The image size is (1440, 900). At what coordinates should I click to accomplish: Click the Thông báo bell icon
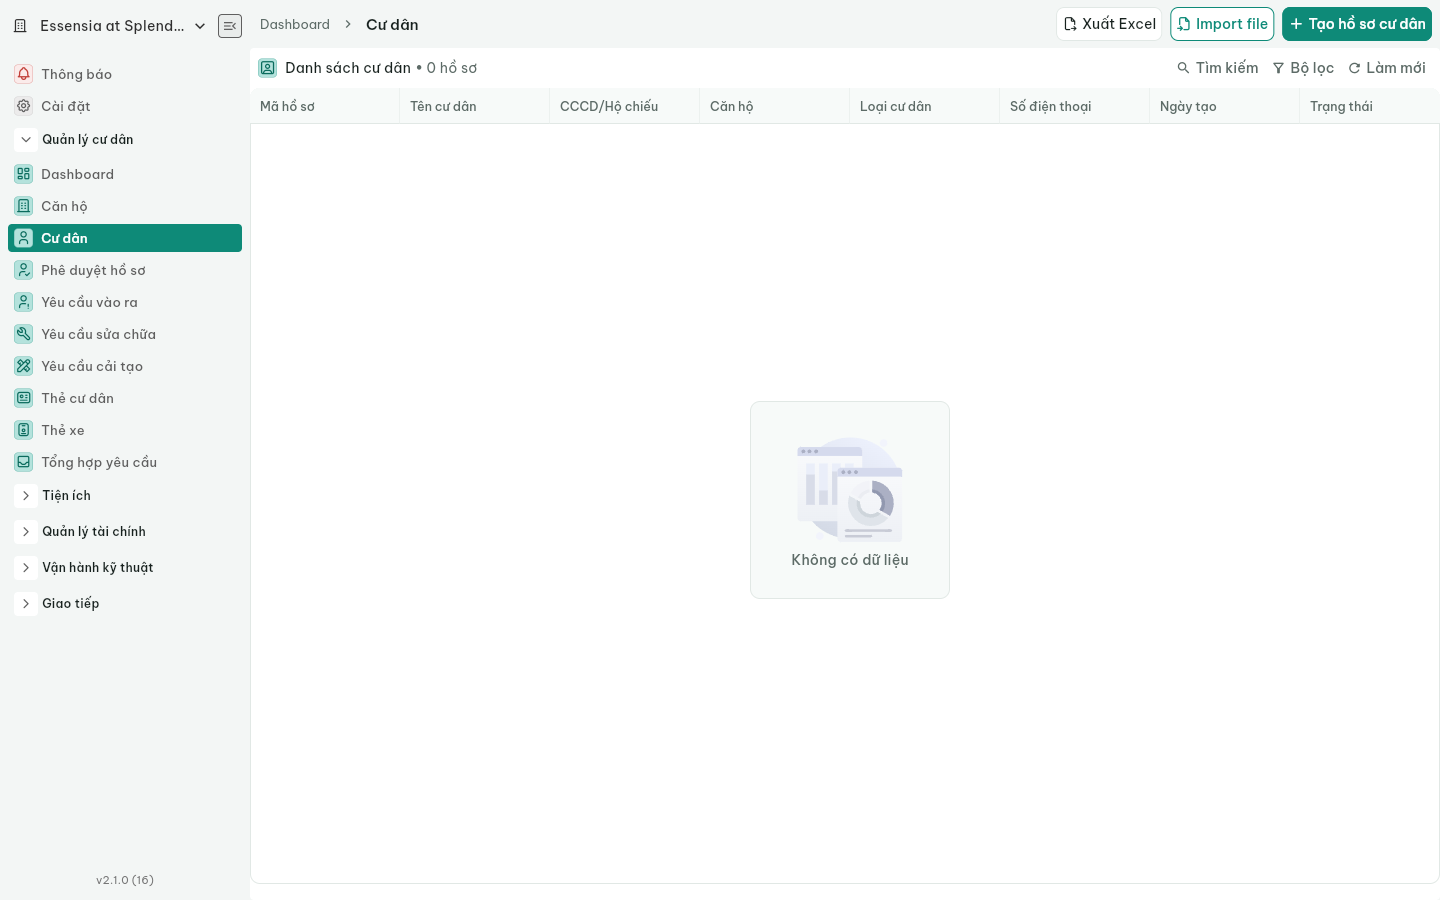point(24,74)
